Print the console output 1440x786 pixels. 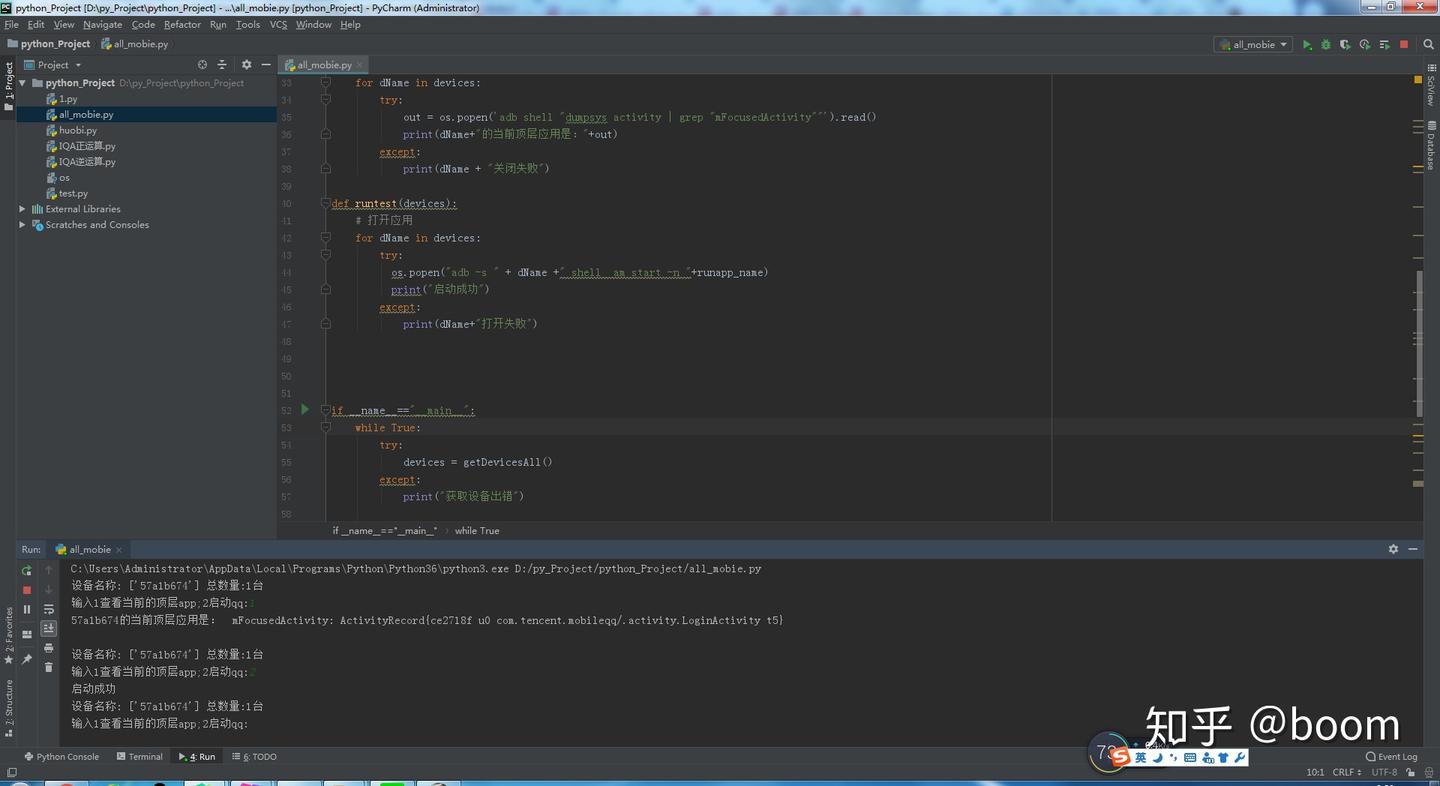pyautogui.click(x=48, y=648)
